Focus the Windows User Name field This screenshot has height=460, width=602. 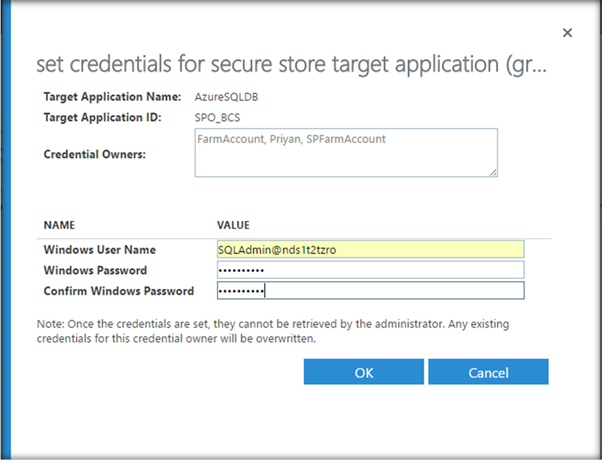pos(370,249)
